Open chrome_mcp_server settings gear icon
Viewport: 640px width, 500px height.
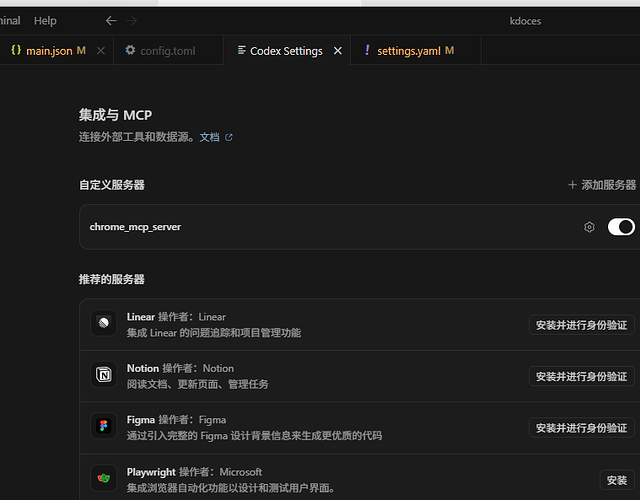pos(589,227)
